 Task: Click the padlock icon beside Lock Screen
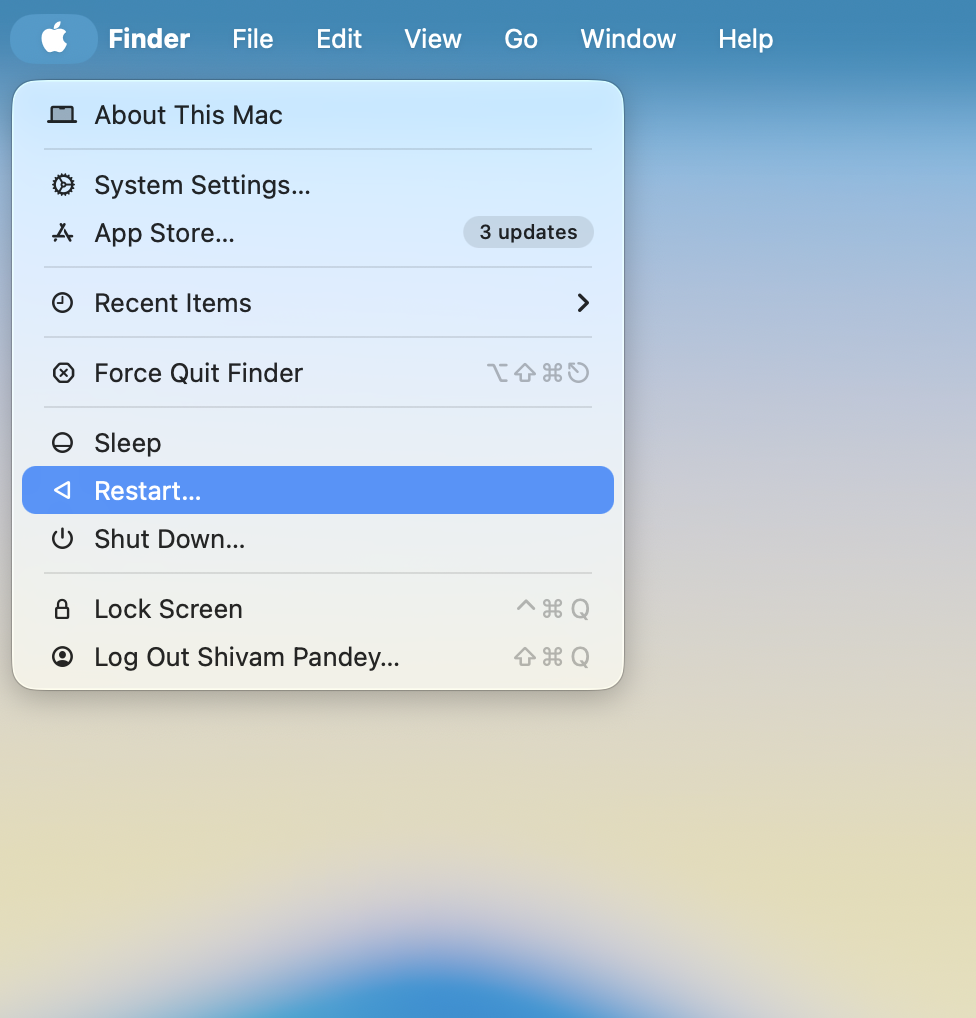tap(63, 609)
